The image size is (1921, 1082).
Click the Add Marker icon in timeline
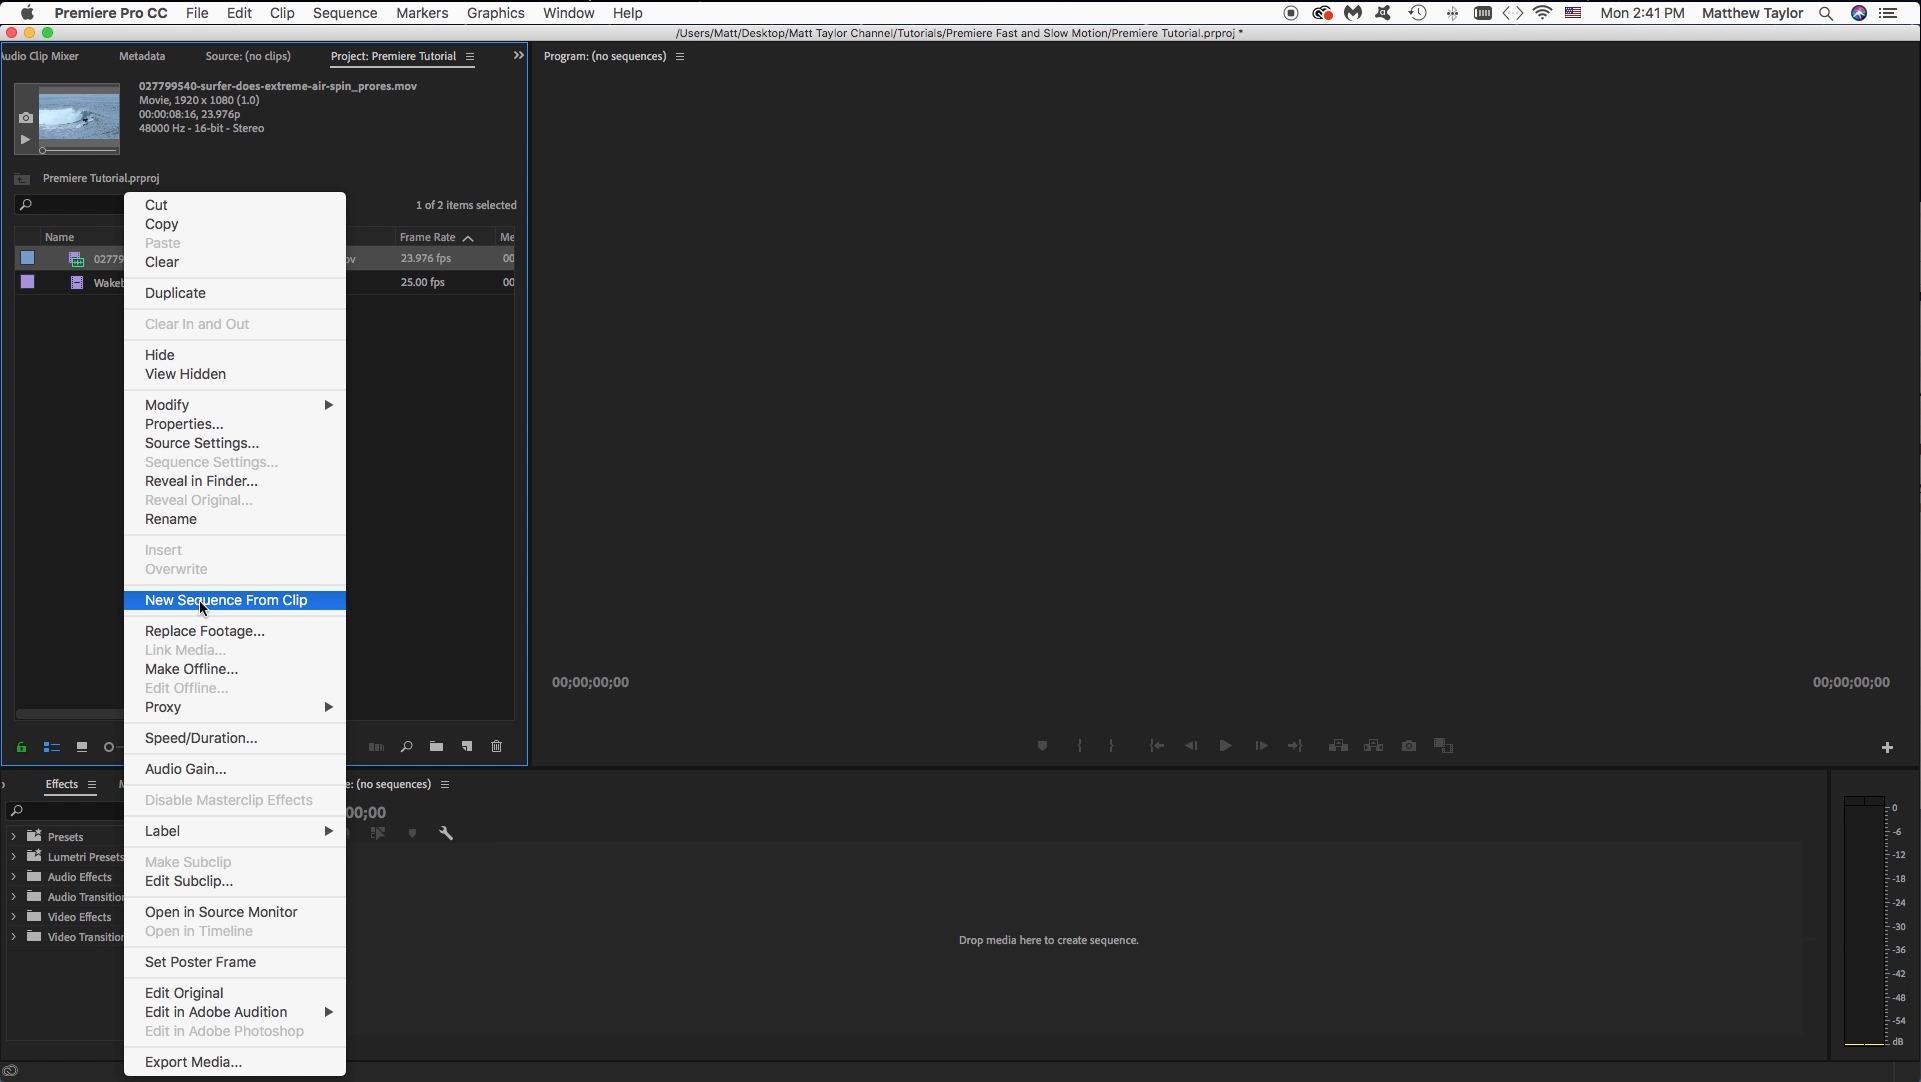[x=412, y=833]
